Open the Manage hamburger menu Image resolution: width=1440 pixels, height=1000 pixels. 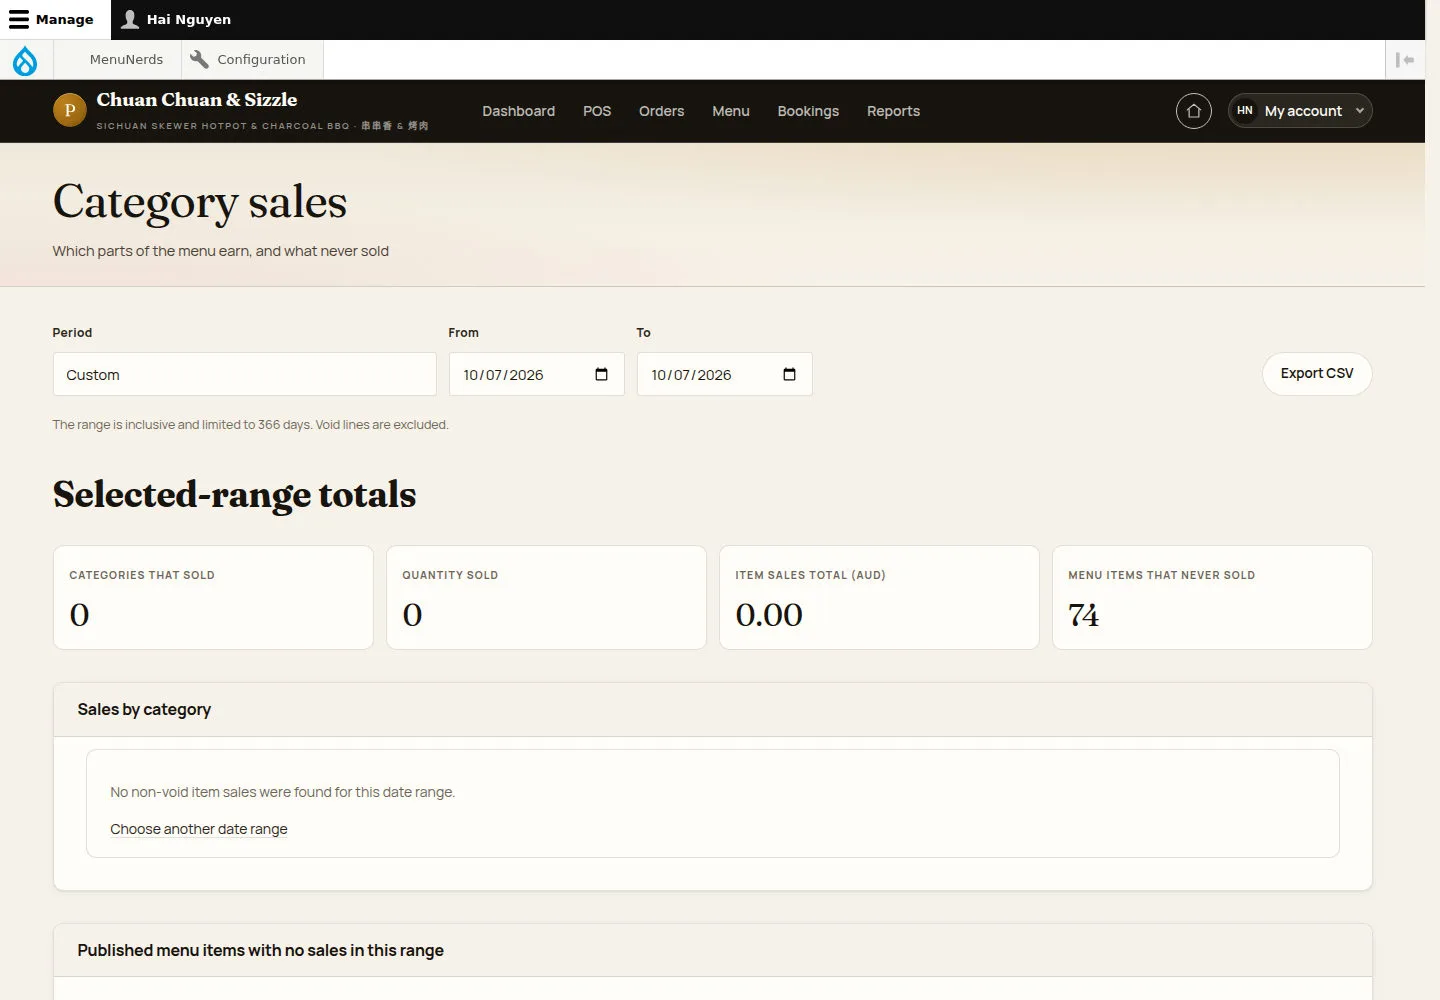click(x=19, y=19)
